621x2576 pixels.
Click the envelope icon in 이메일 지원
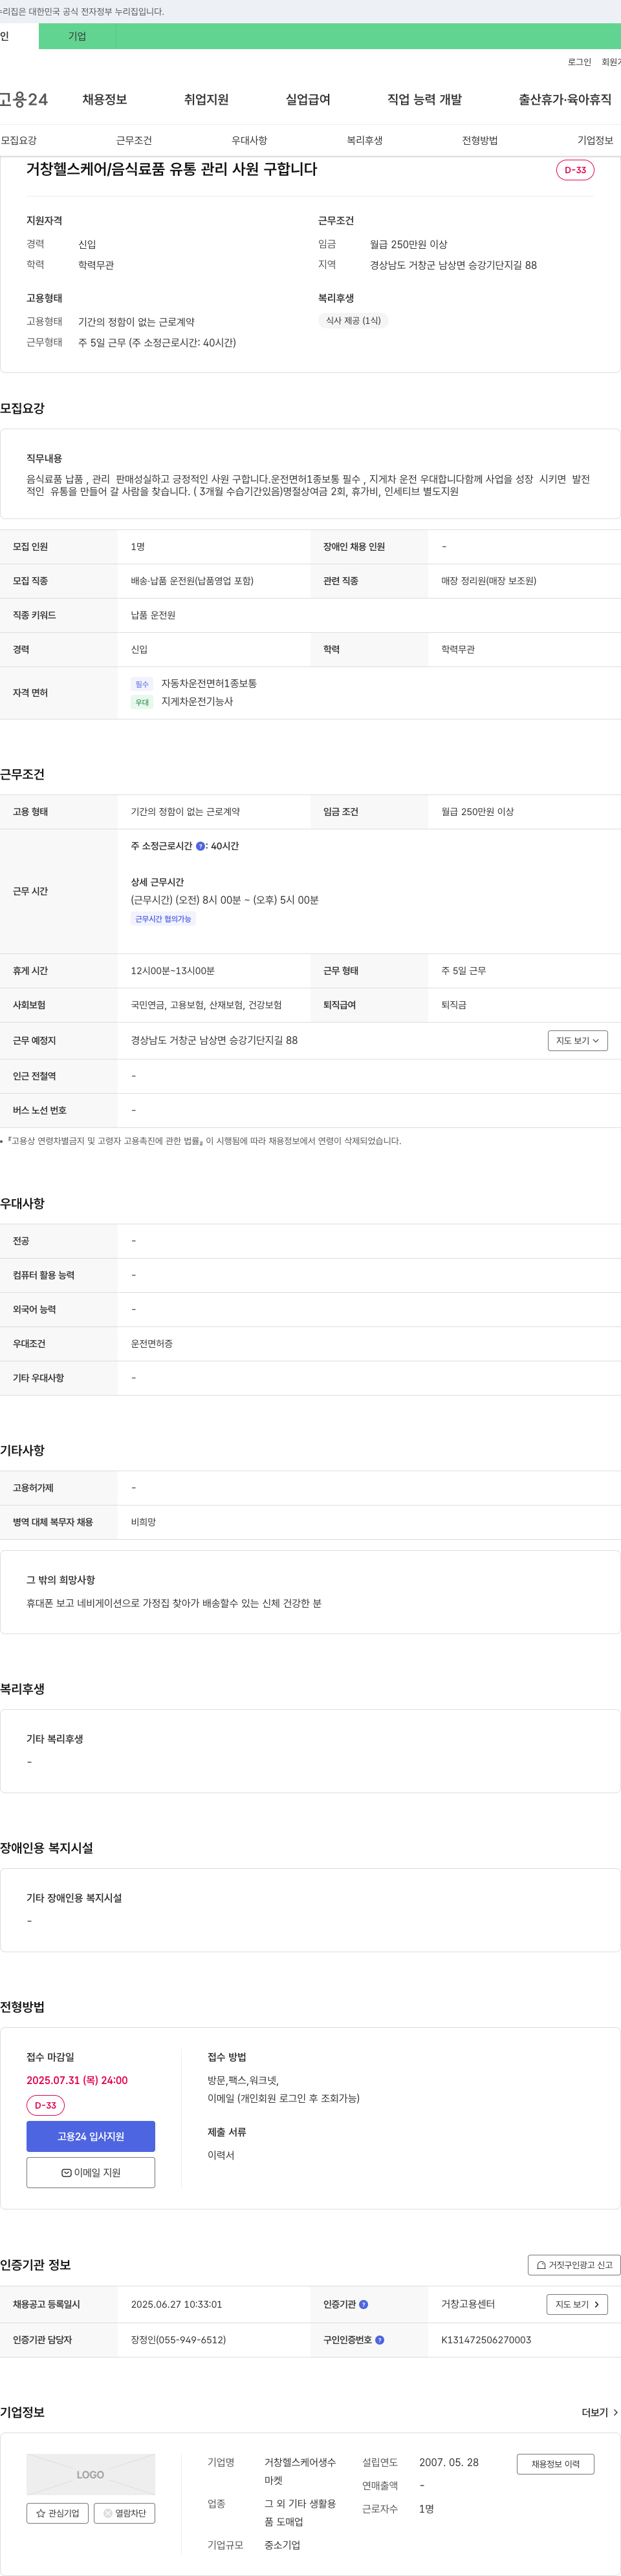[66, 2173]
